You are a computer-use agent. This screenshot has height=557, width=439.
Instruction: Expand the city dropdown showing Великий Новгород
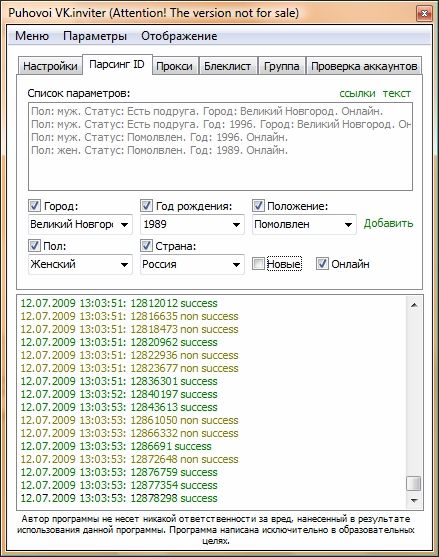(x=80, y=224)
